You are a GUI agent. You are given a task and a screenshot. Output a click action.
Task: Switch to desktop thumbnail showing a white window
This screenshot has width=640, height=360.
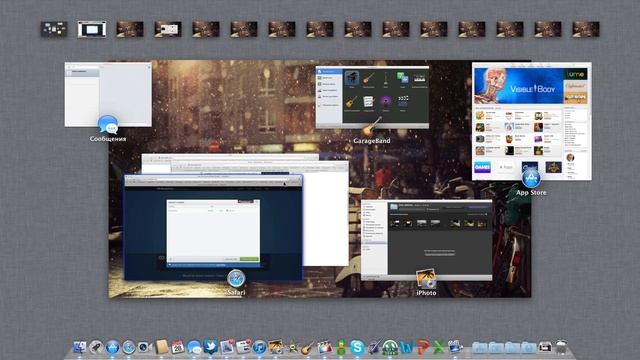click(x=168, y=29)
